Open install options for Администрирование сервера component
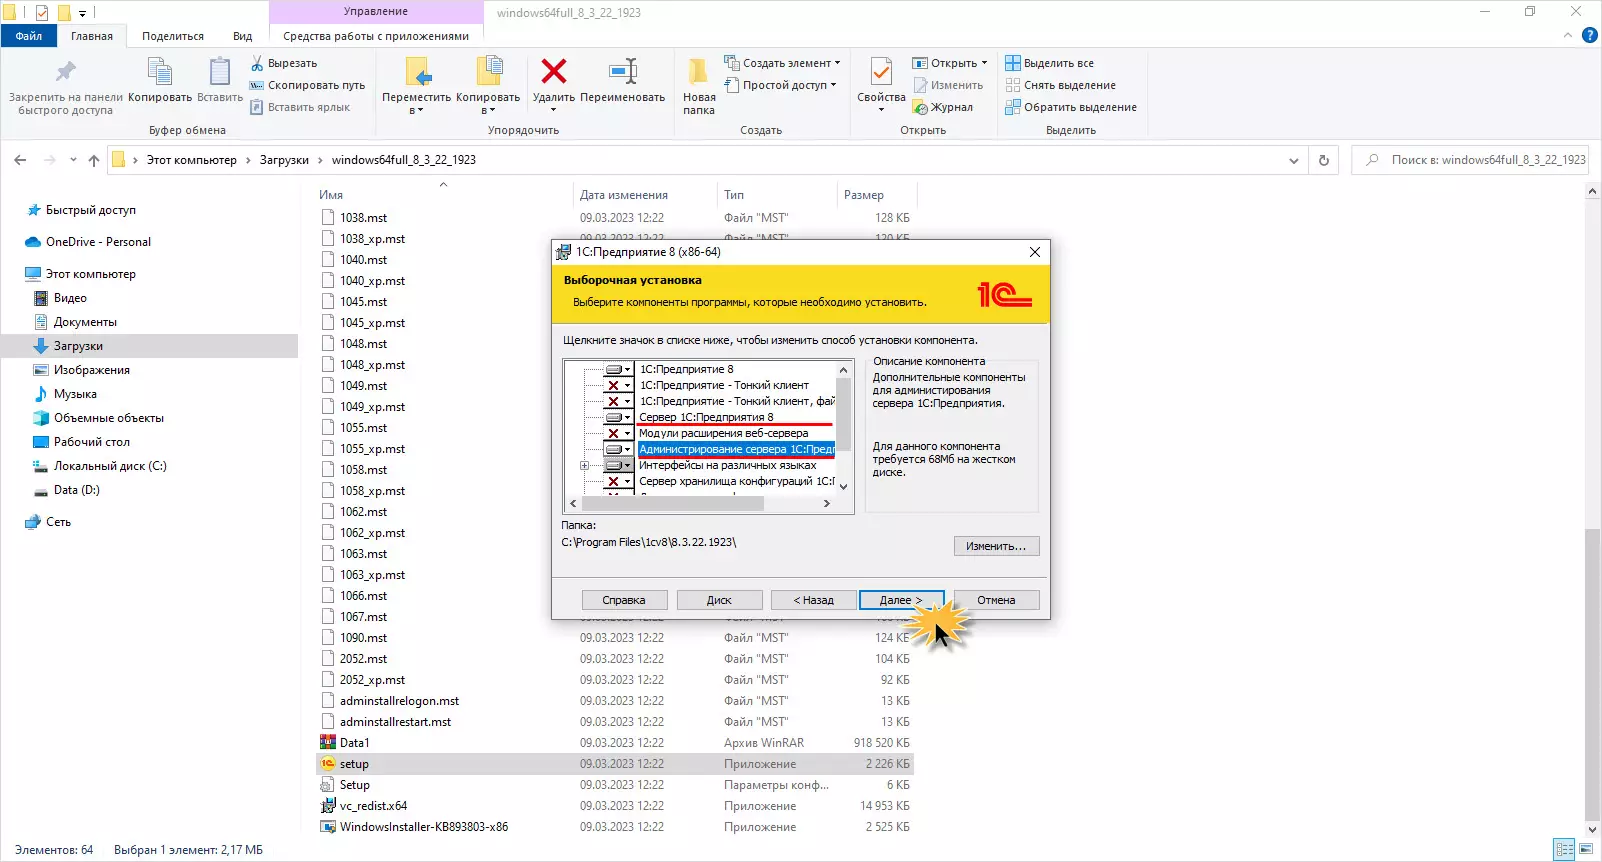The height and width of the screenshot is (862, 1602). click(619, 449)
